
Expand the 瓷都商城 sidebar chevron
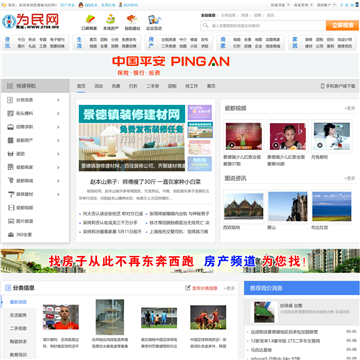pos(58,181)
